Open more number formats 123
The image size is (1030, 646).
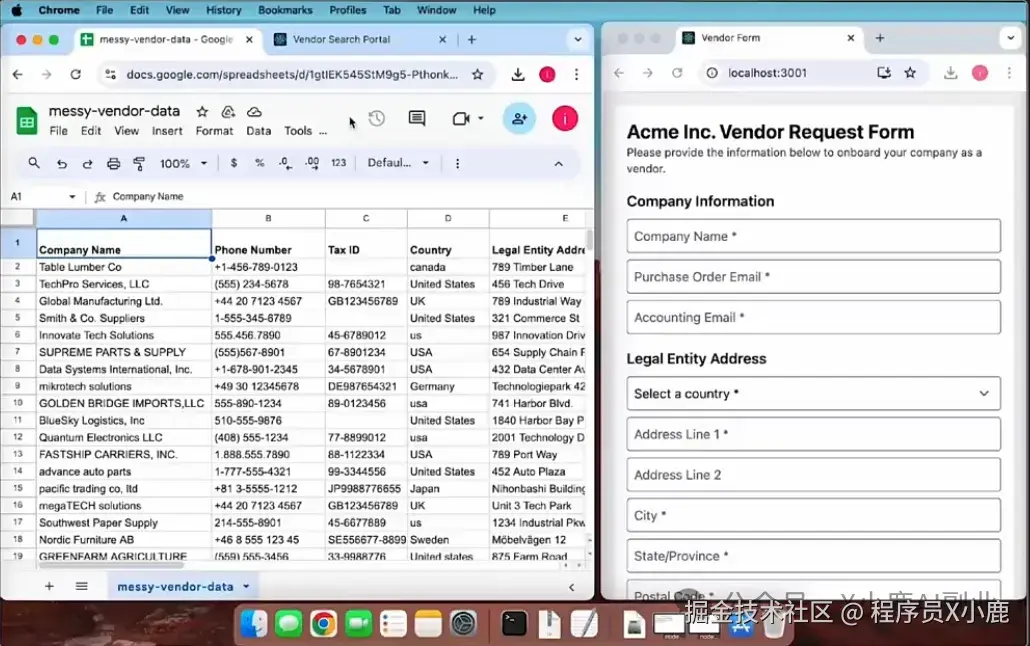(x=338, y=162)
